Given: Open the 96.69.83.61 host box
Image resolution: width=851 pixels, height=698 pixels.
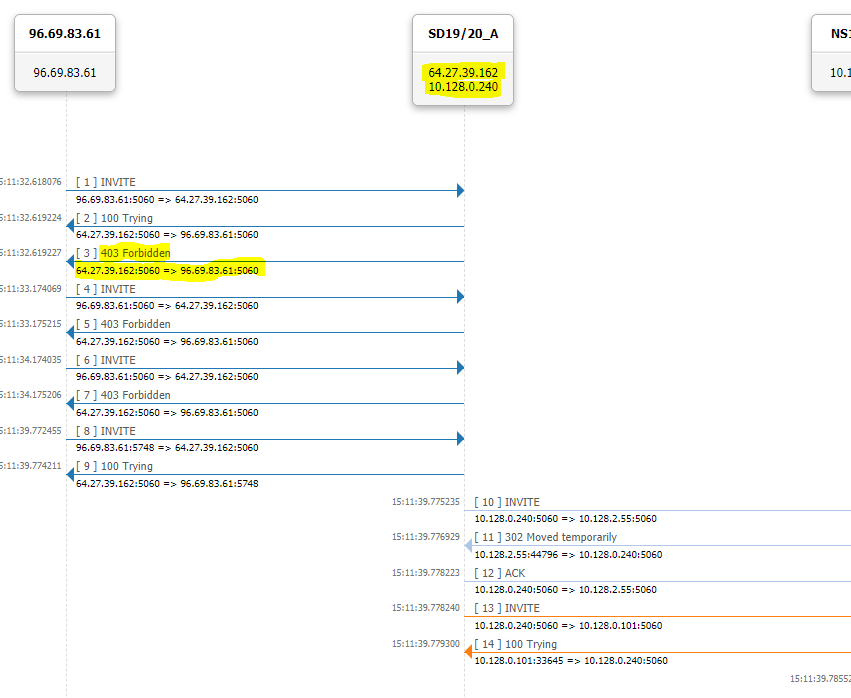Looking at the screenshot, I should (65, 53).
